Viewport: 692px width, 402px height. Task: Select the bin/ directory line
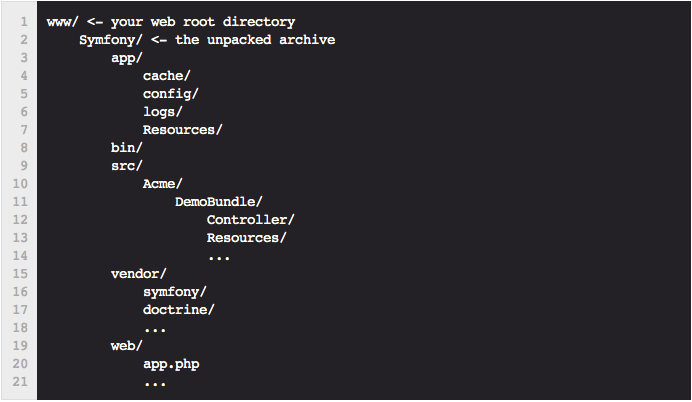(127, 148)
